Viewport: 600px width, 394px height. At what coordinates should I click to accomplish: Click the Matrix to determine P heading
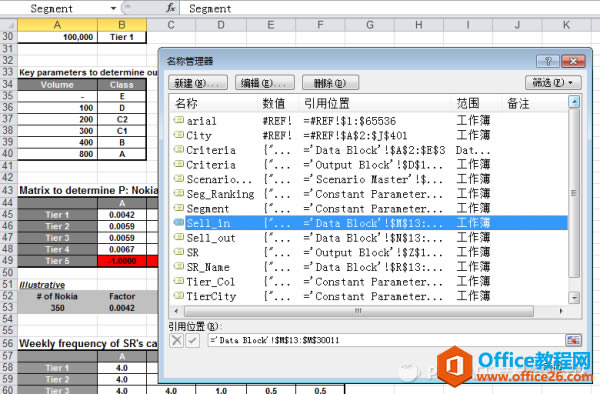coord(88,190)
